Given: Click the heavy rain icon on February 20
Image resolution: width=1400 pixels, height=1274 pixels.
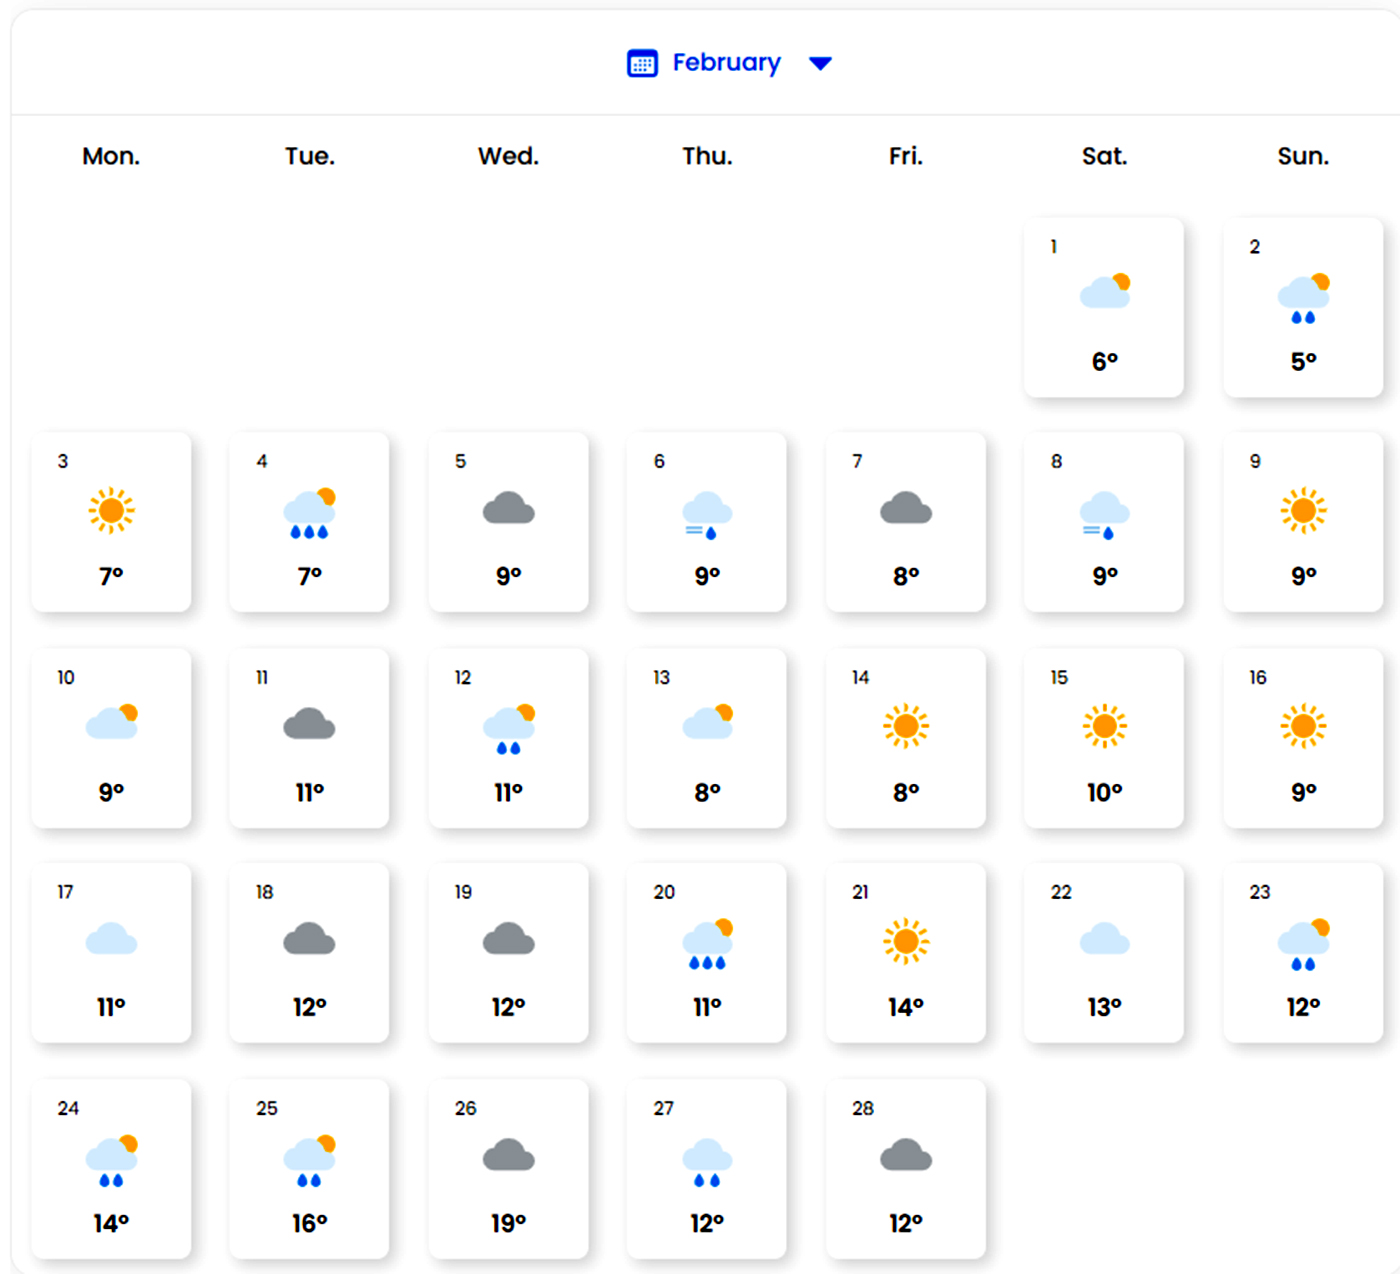Looking at the screenshot, I should click(x=707, y=945).
